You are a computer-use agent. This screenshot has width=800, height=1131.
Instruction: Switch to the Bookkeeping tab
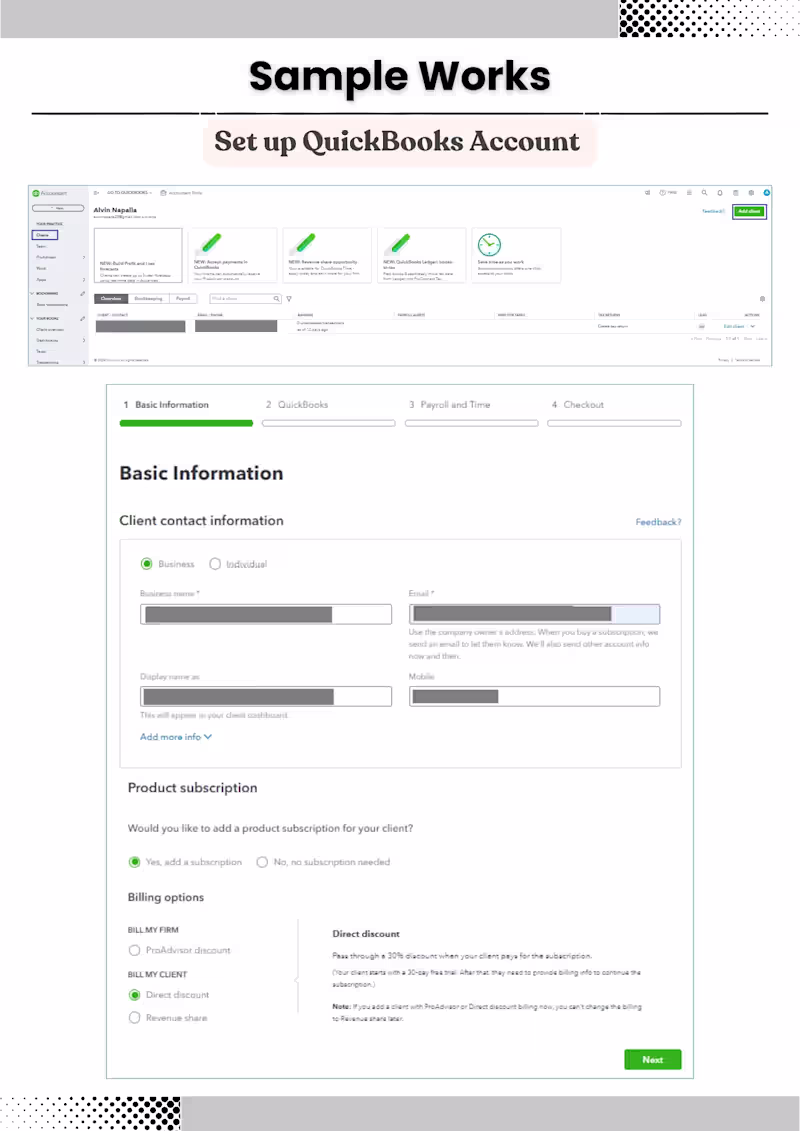pos(149,299)
